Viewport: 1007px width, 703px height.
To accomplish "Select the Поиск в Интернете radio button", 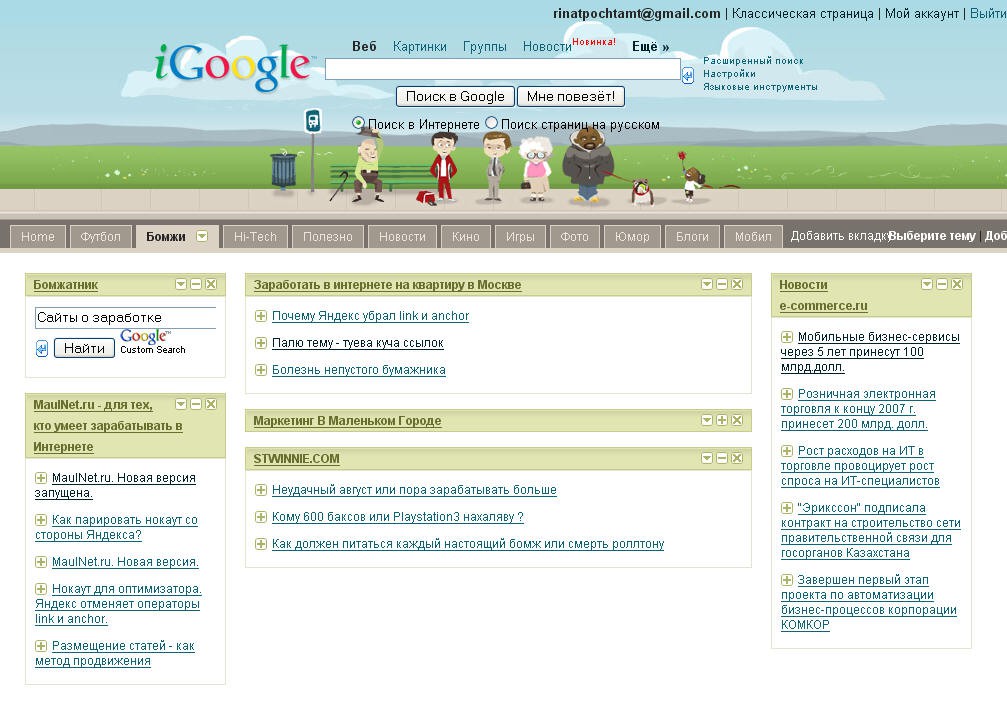I will click(x=358, y=123).
